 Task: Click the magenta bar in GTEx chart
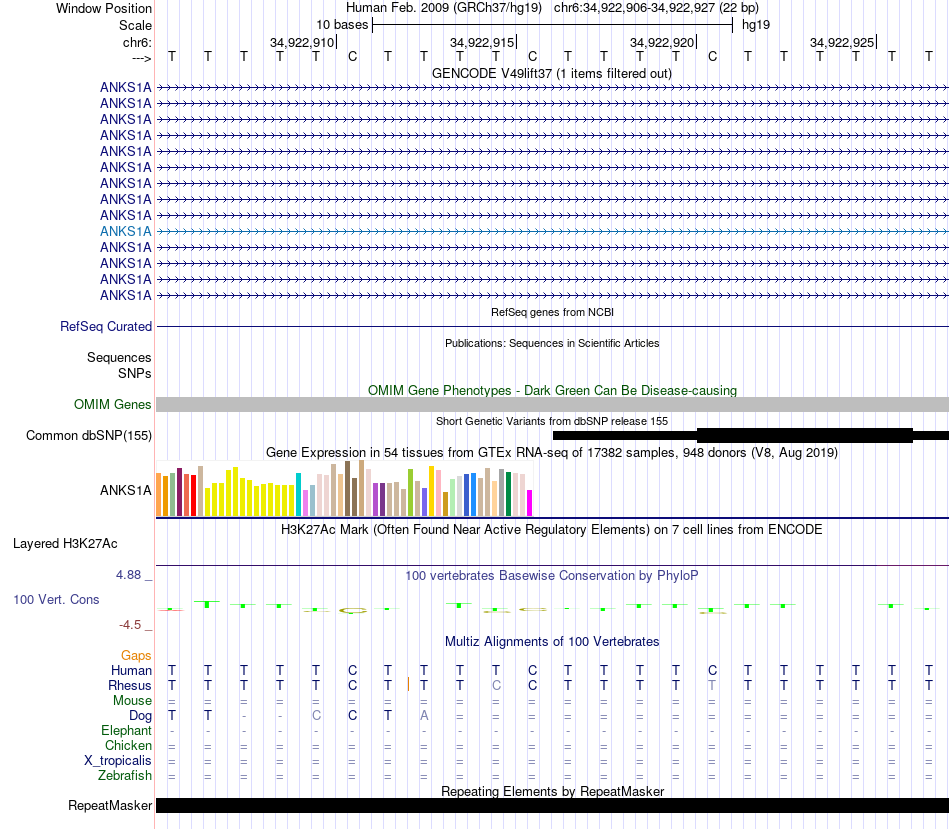(529, 503)
